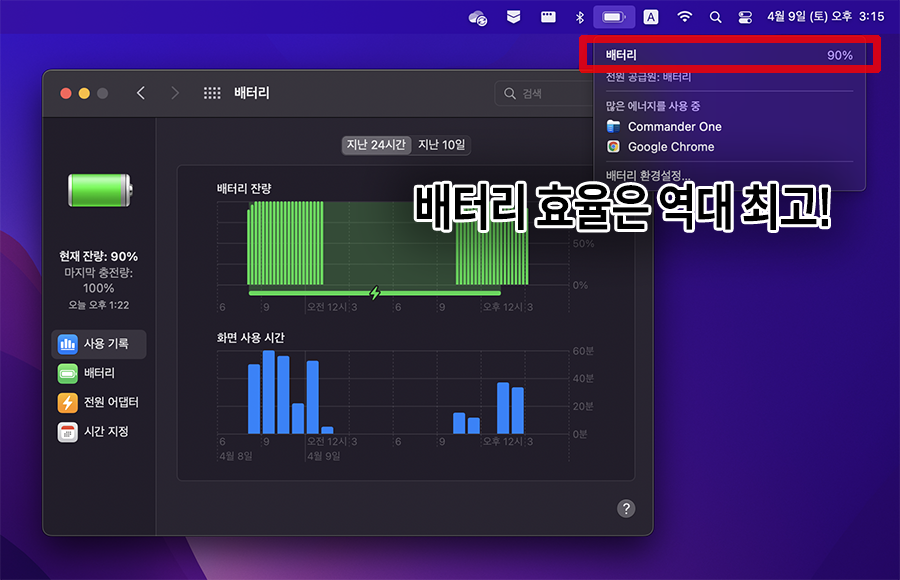Close the 배터리 preferences window
Screen dimensions: 900x580
click(66, 93)
